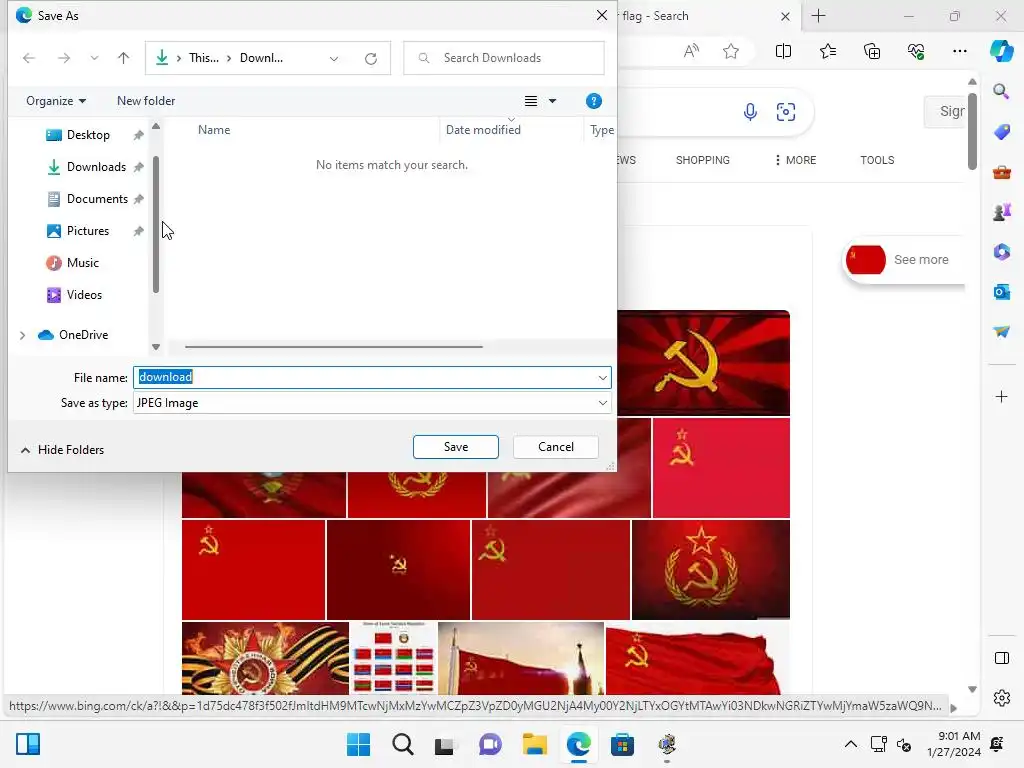Select Documents in the navigation pane

pyautogui.click(x=96, y=199)
